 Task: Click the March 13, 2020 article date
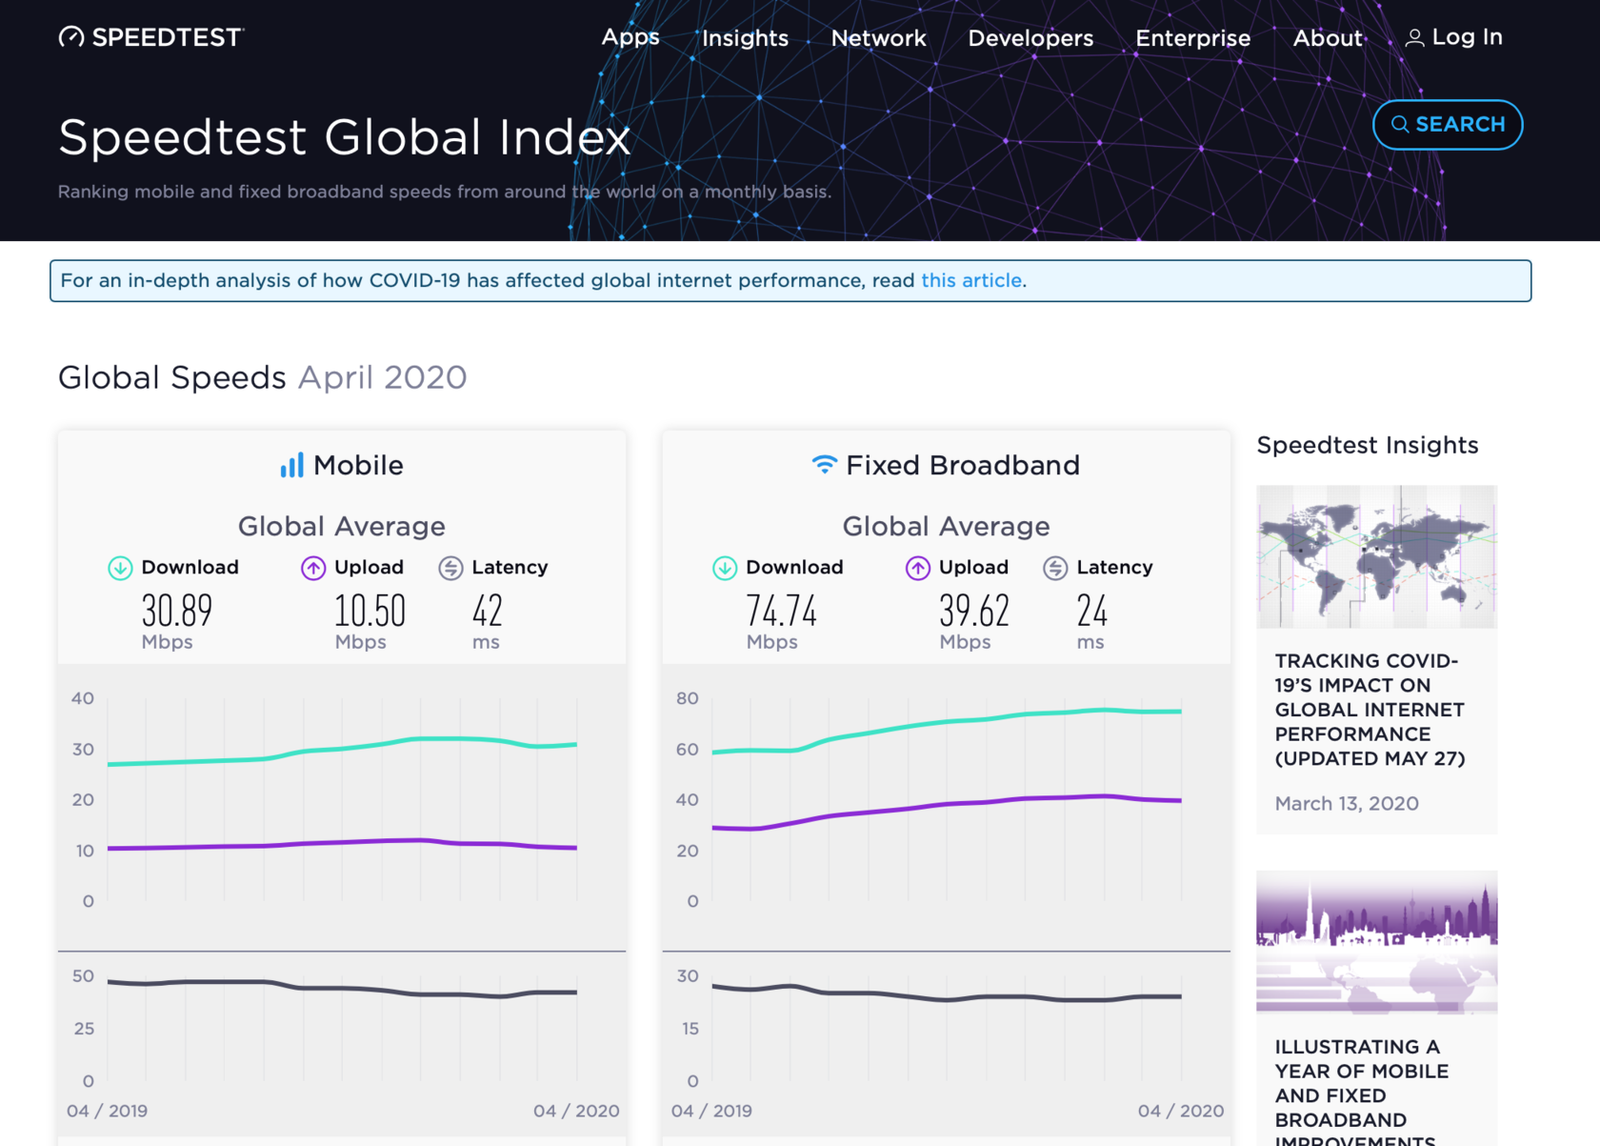coord(1346,803)
